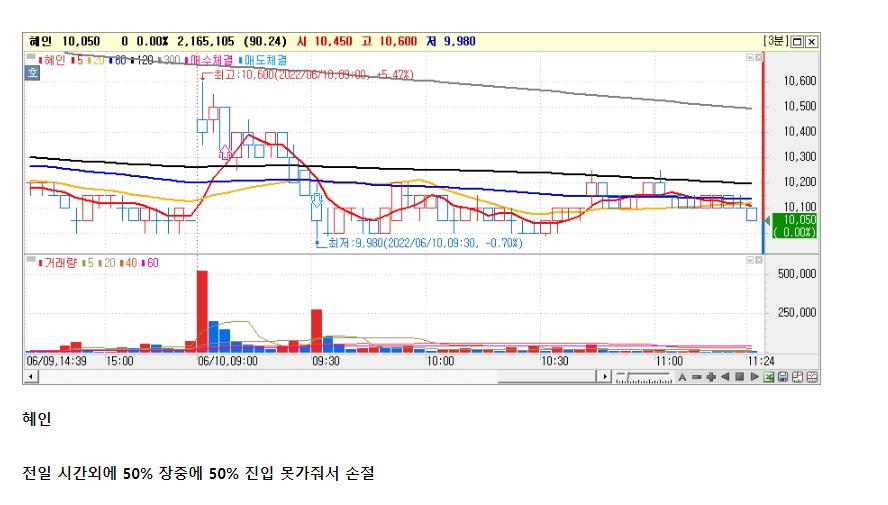Click the '최고:10,600' high price annotation
The width and height of the screenshot is (888, 505).
click(x=314, y=75)
